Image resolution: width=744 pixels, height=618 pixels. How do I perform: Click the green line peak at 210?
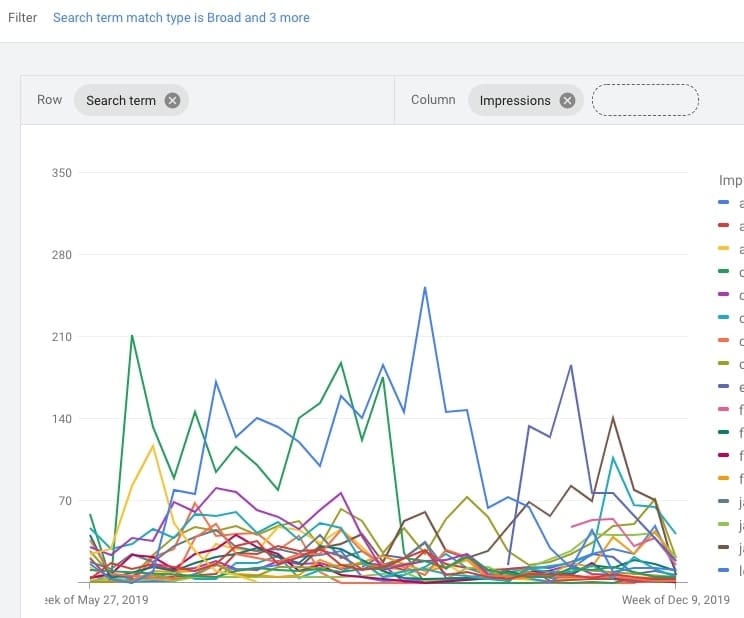click(132, 336)
